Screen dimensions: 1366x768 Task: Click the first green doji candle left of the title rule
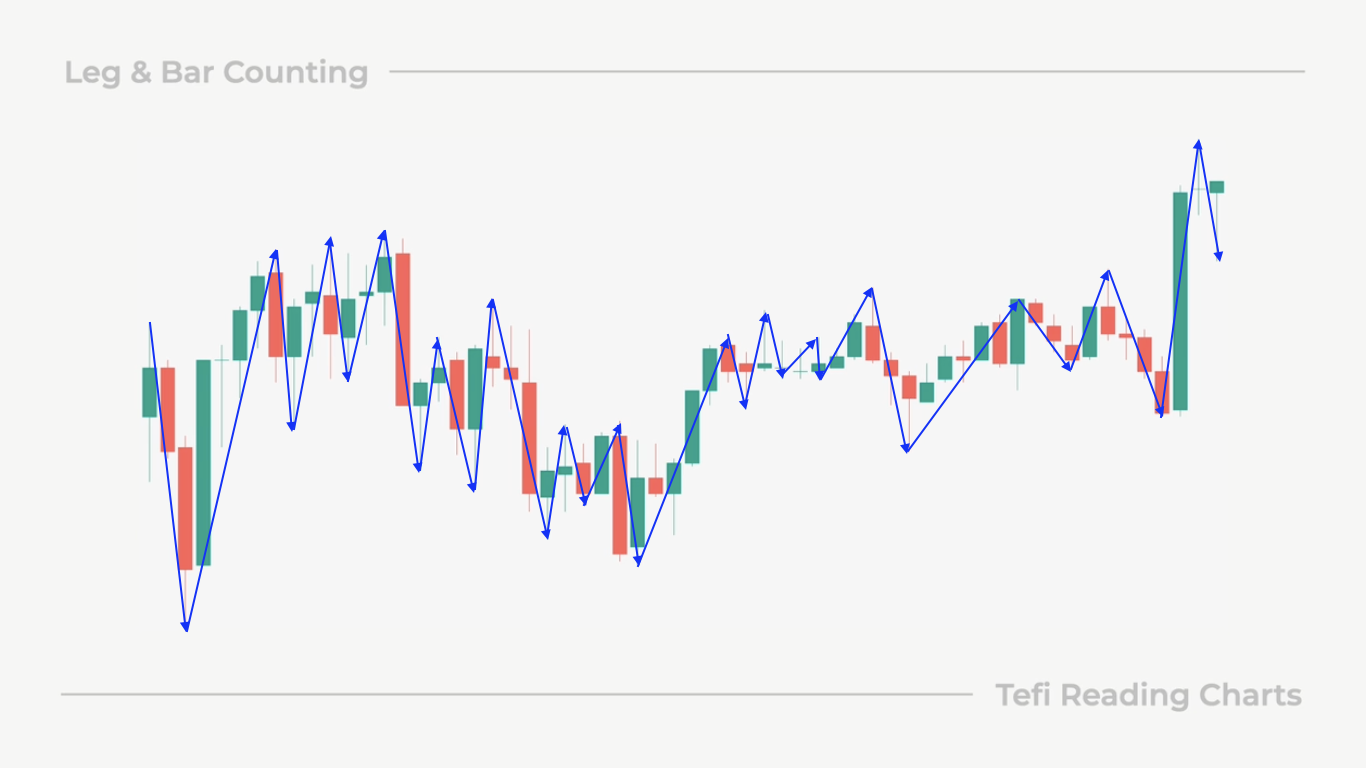tap(222, 360)
